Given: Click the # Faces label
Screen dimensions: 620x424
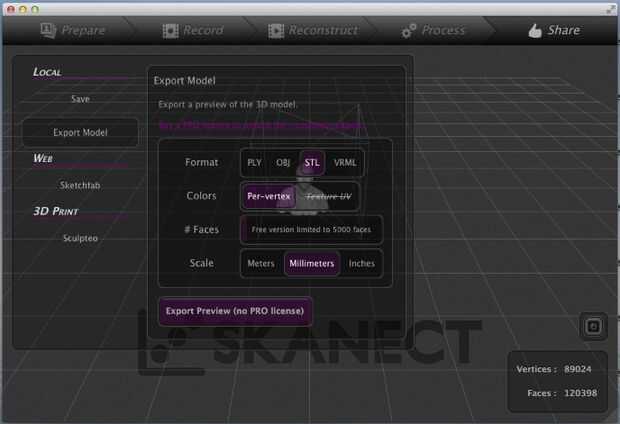Looking at the screenshot, I should tap(202, 229).
